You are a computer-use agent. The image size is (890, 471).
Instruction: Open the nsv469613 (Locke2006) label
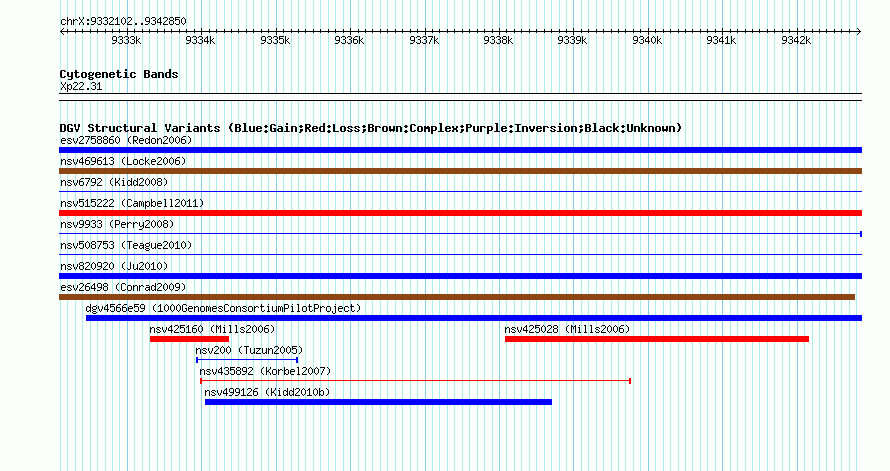point(123,161)
